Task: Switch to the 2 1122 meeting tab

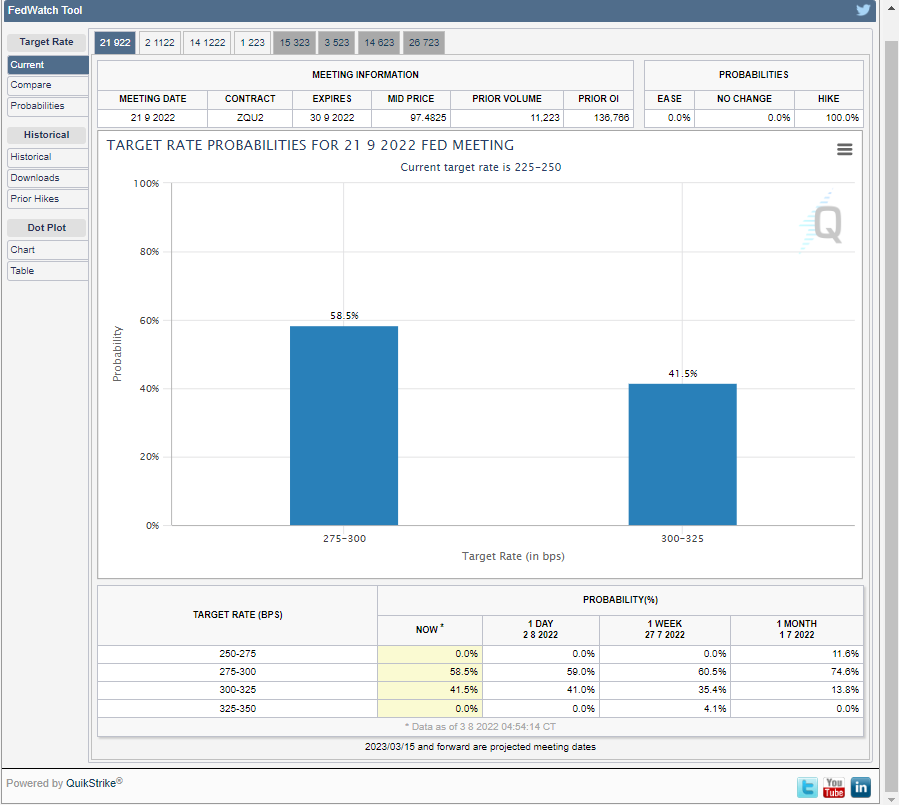Action: coord(160,42)
